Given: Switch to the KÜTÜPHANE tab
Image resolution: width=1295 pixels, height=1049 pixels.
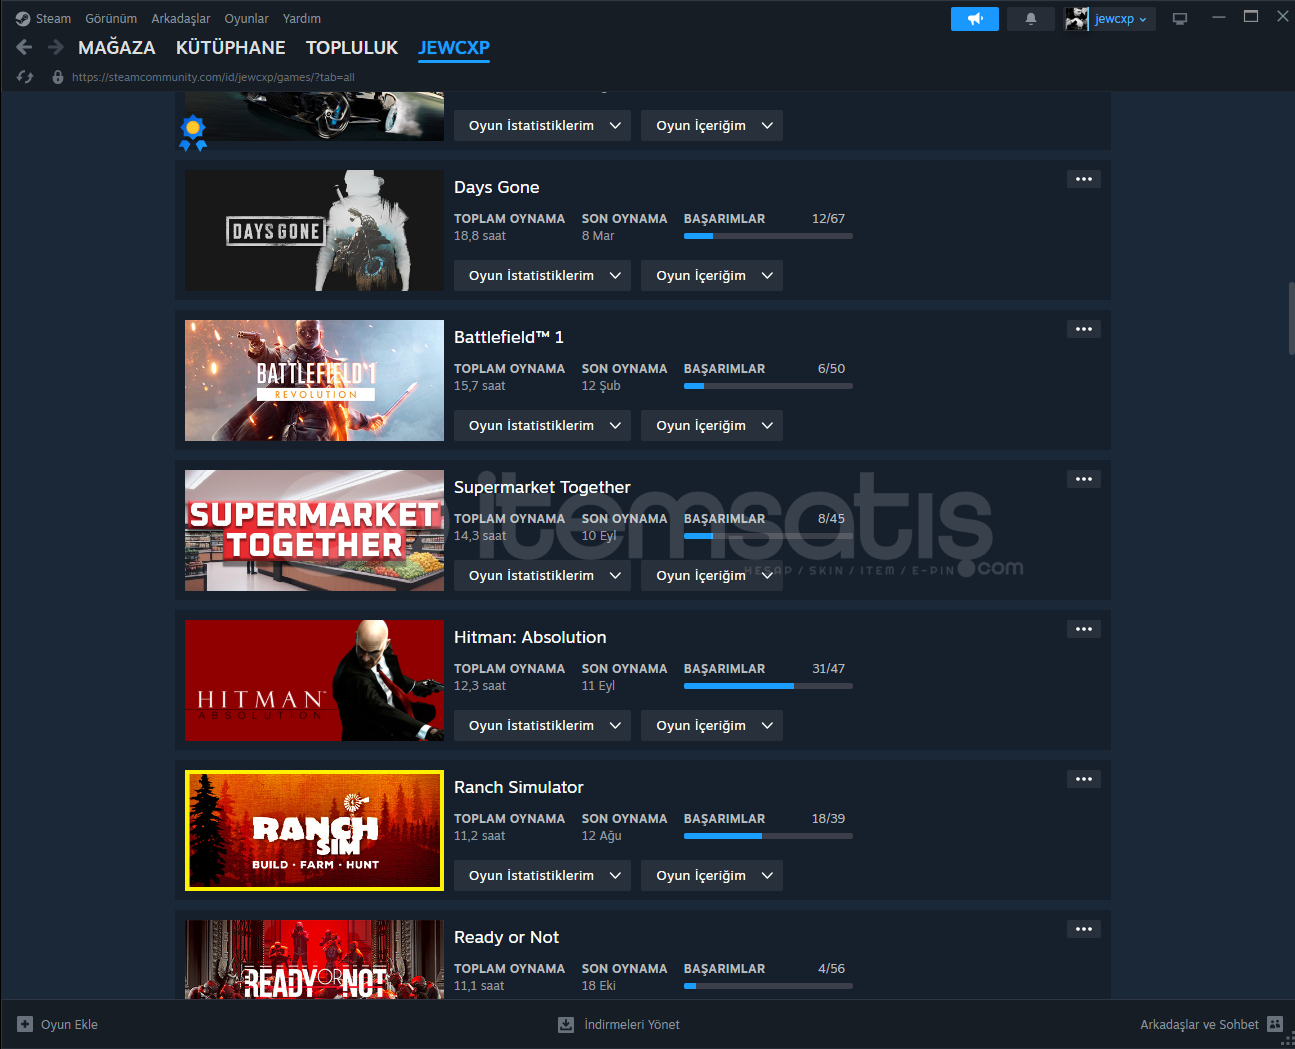Looking at the screenshot, I should pyautogui.click(x=231, y=48).
